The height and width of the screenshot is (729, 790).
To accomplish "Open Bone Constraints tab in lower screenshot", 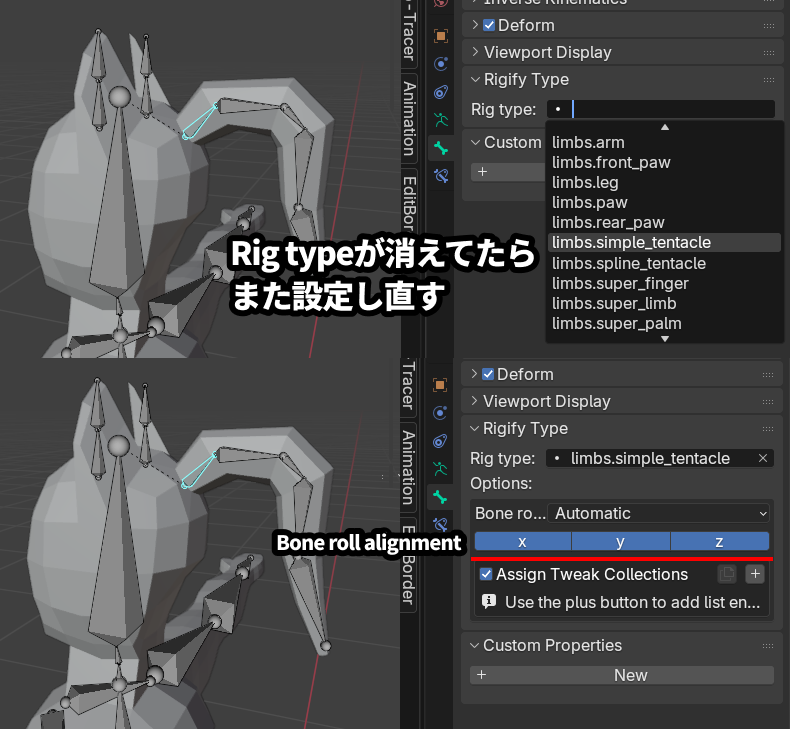I will pyautogui.click(x=440, y=525).
